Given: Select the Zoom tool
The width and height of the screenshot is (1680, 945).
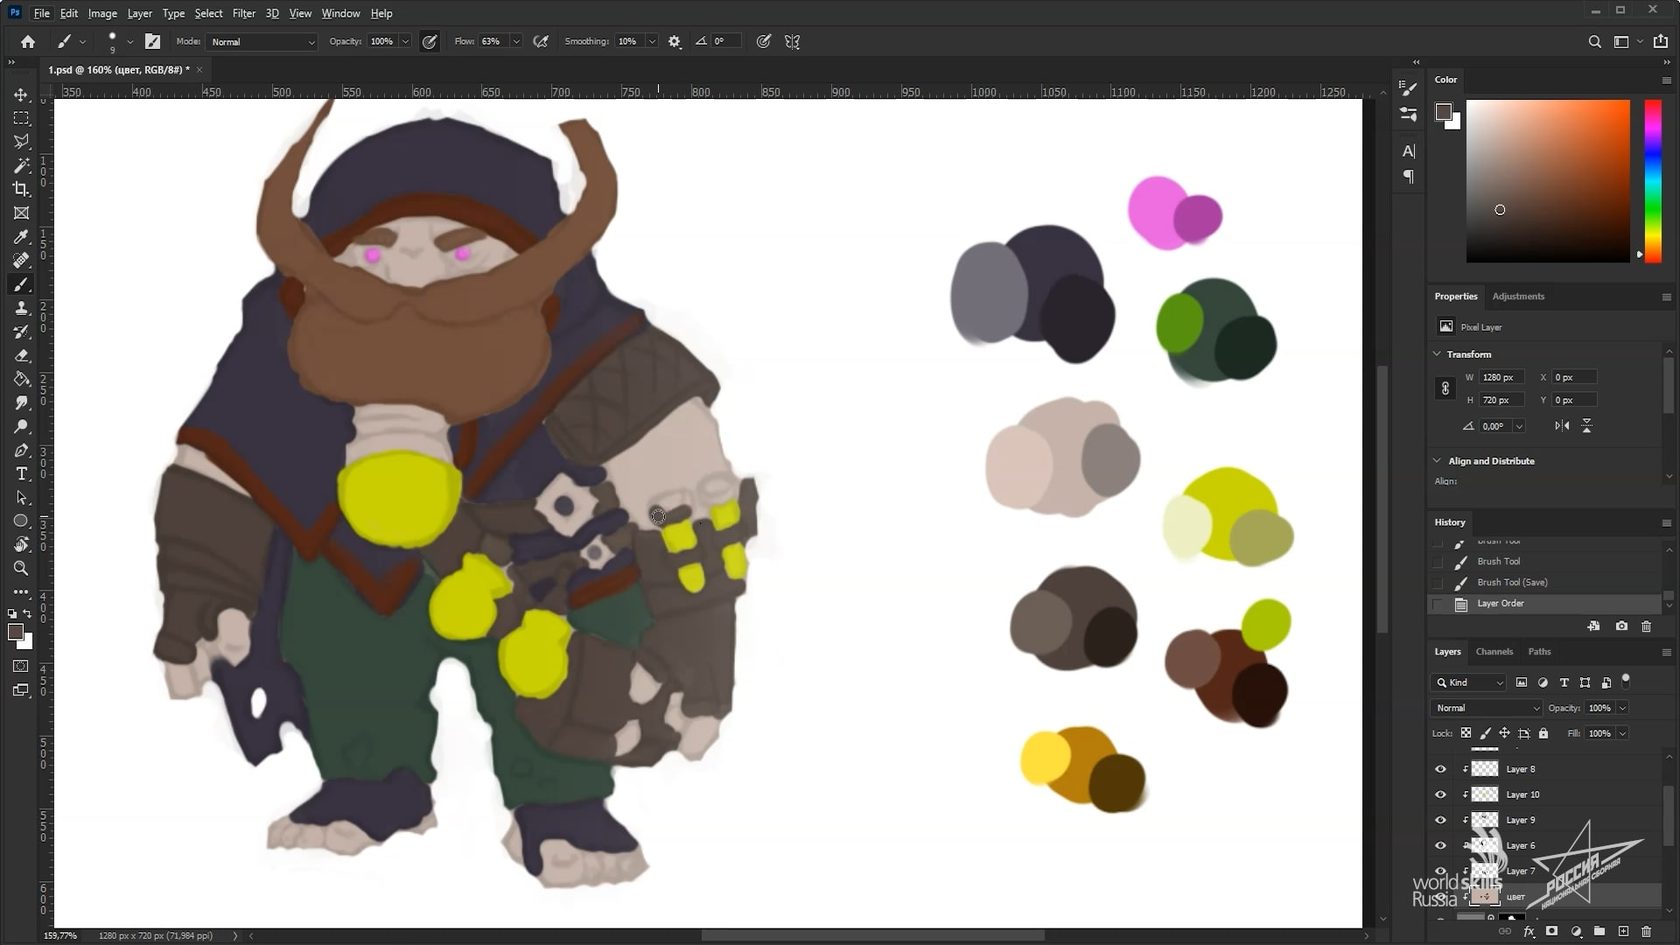Looking at the screenshot, I should 21,568.
